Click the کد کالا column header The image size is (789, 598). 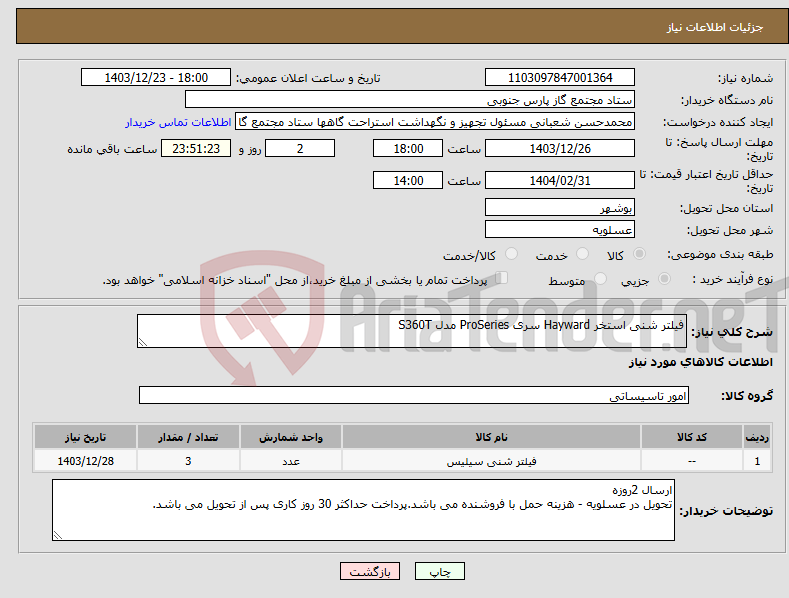tap(692, 437)
